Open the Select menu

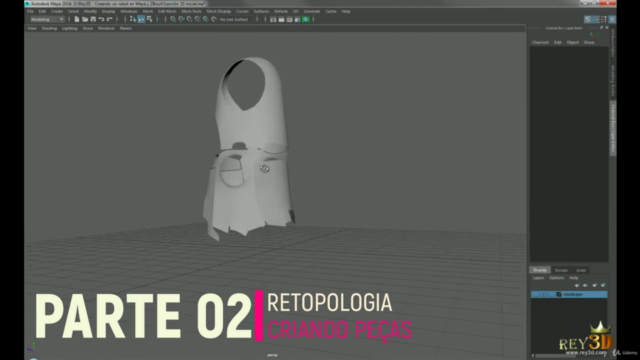[73, 11]
